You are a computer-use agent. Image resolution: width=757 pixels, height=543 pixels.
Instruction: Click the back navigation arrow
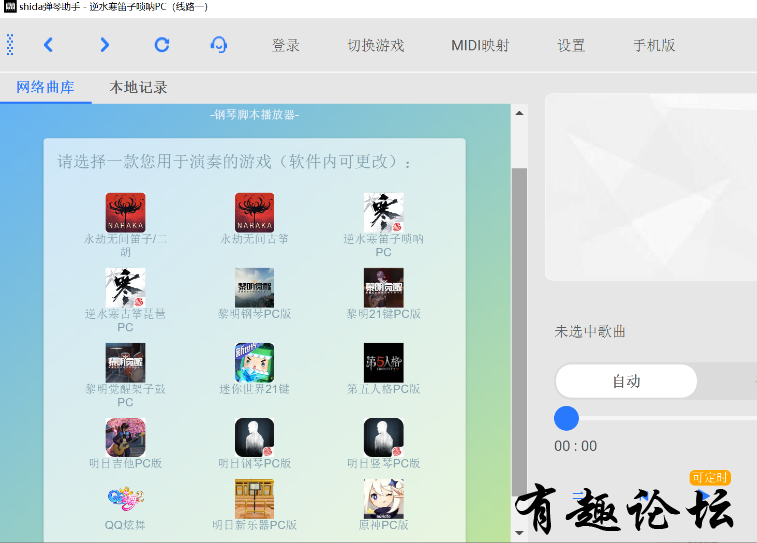48,45
